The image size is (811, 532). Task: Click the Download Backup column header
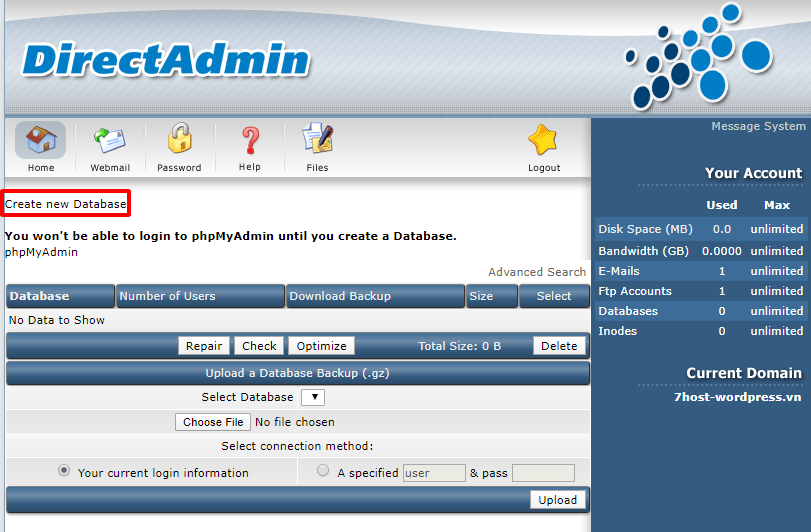[375, 296]
